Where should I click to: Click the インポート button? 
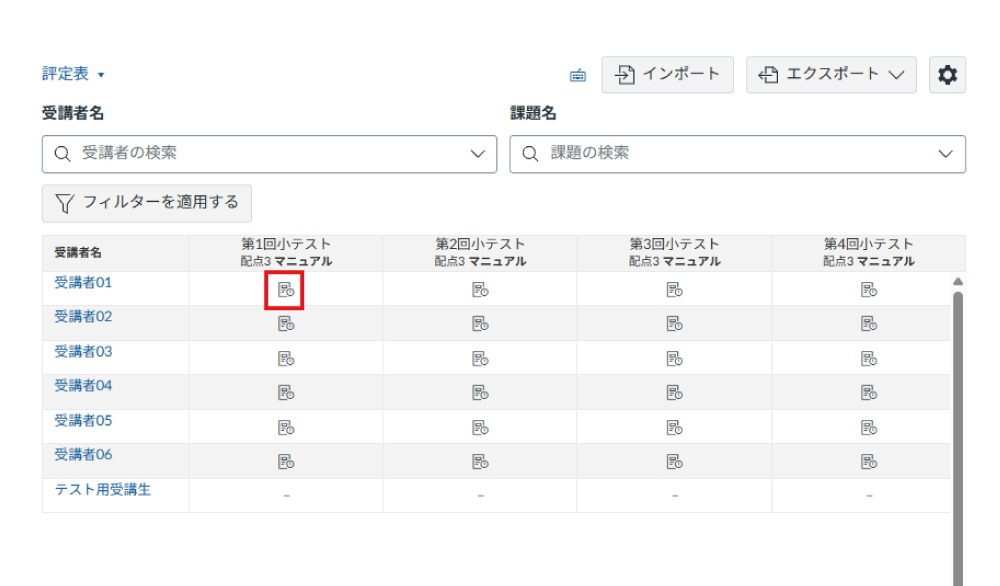[667, 75]
